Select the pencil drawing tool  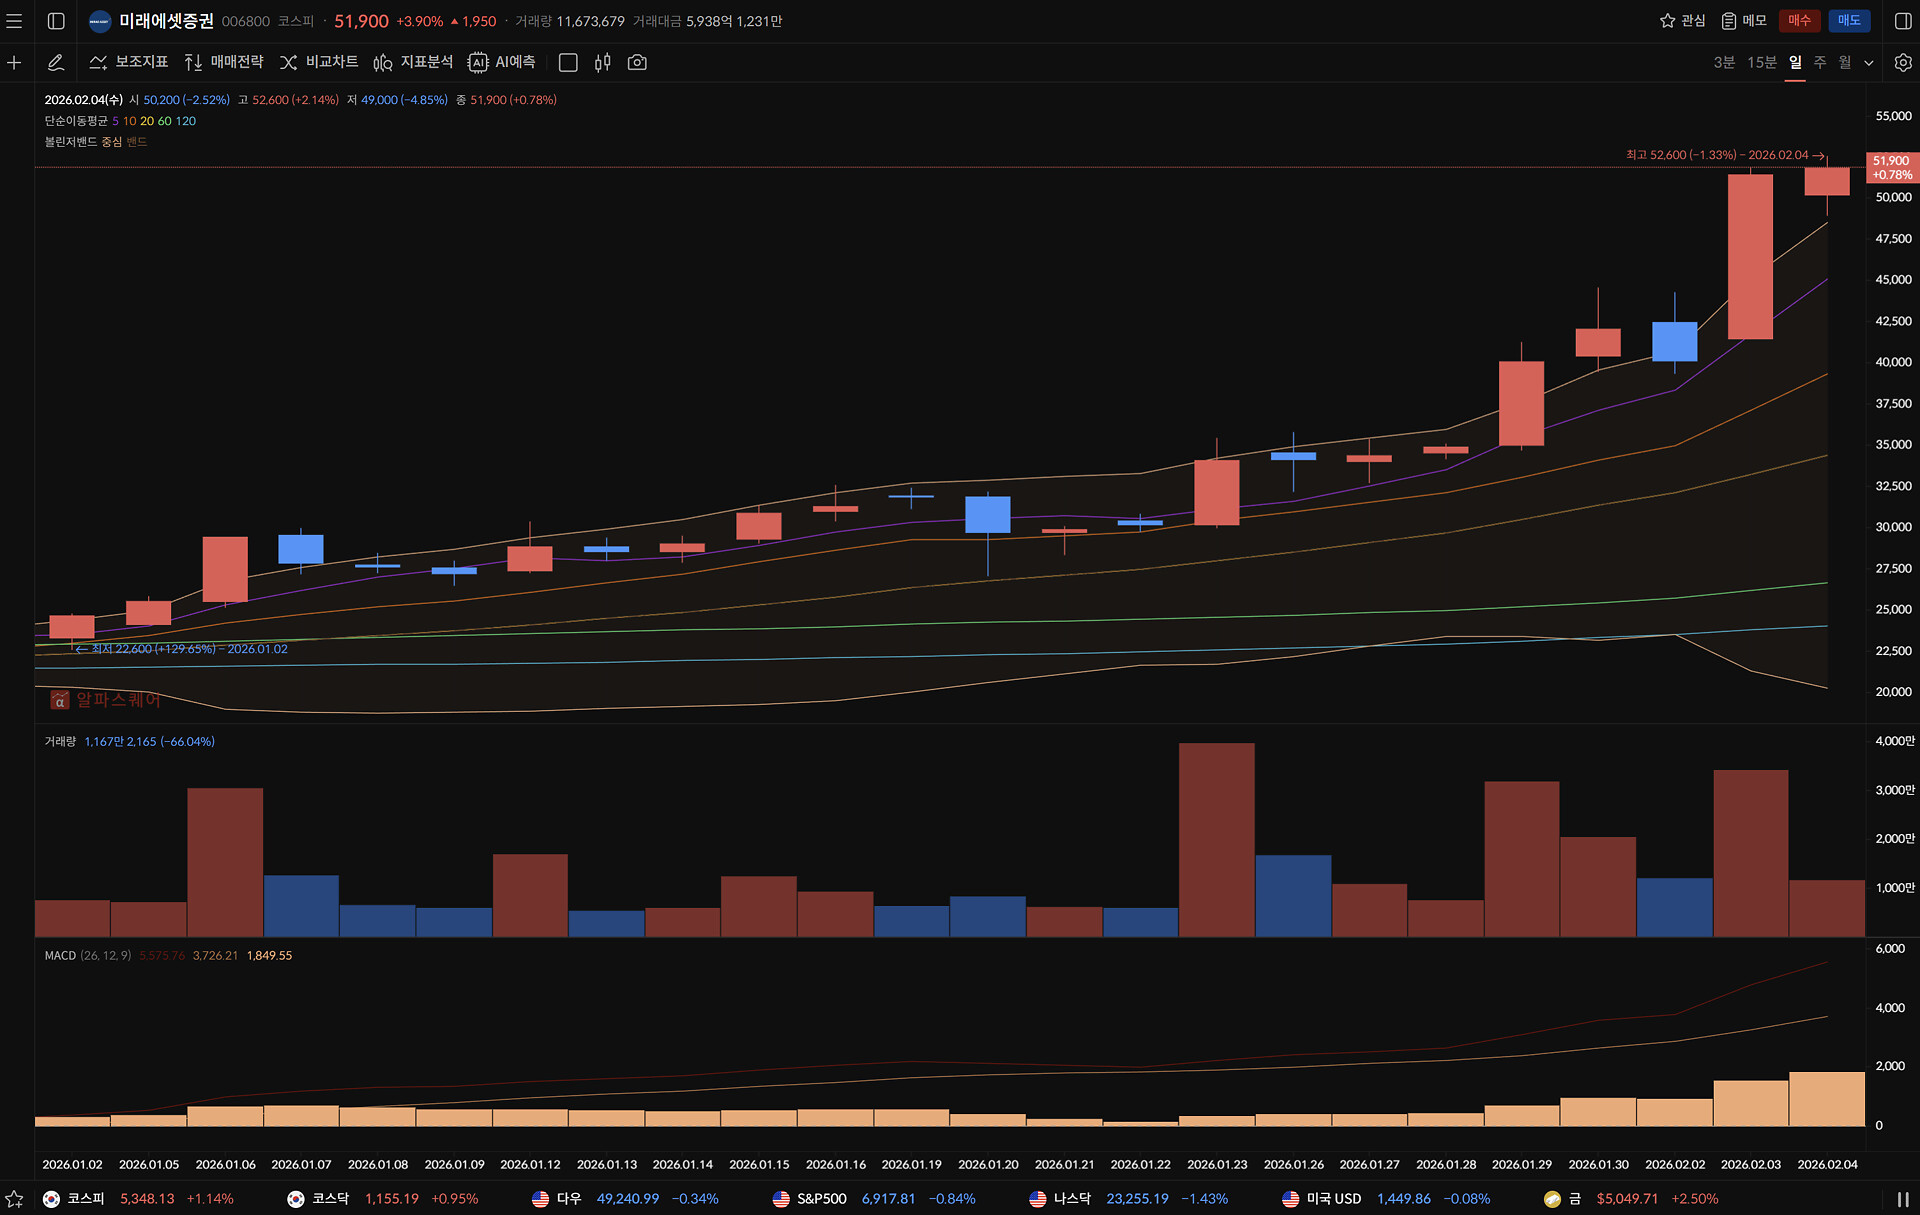56,62
